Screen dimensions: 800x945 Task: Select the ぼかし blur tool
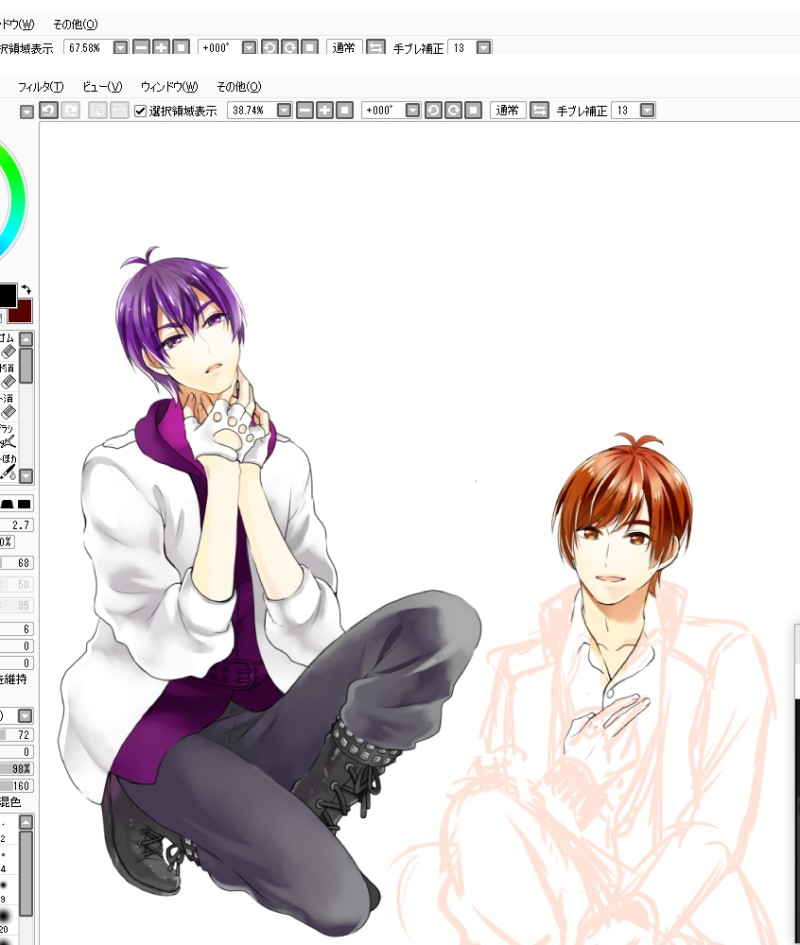click(8, 467)
